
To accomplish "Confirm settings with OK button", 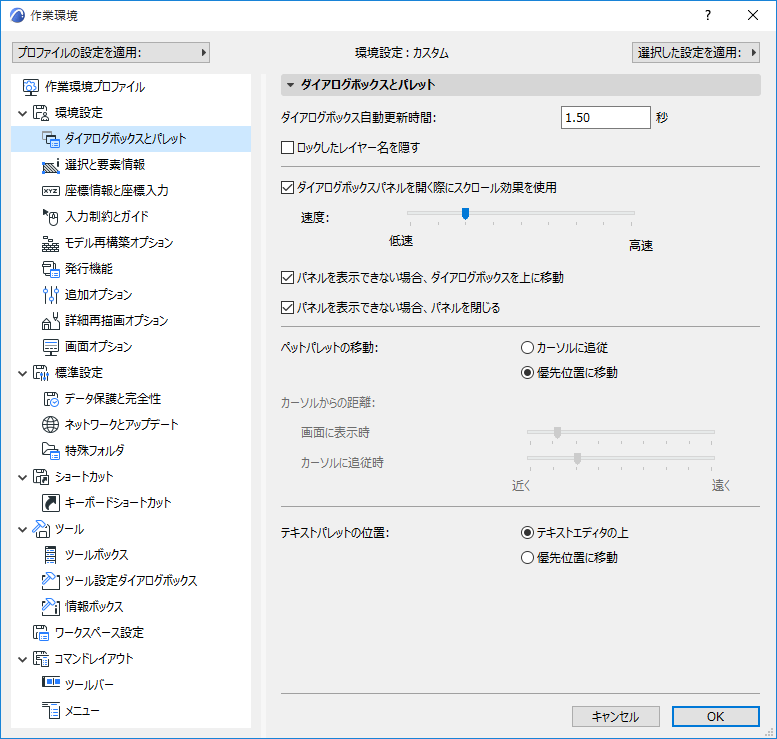I will pos(716,717).
